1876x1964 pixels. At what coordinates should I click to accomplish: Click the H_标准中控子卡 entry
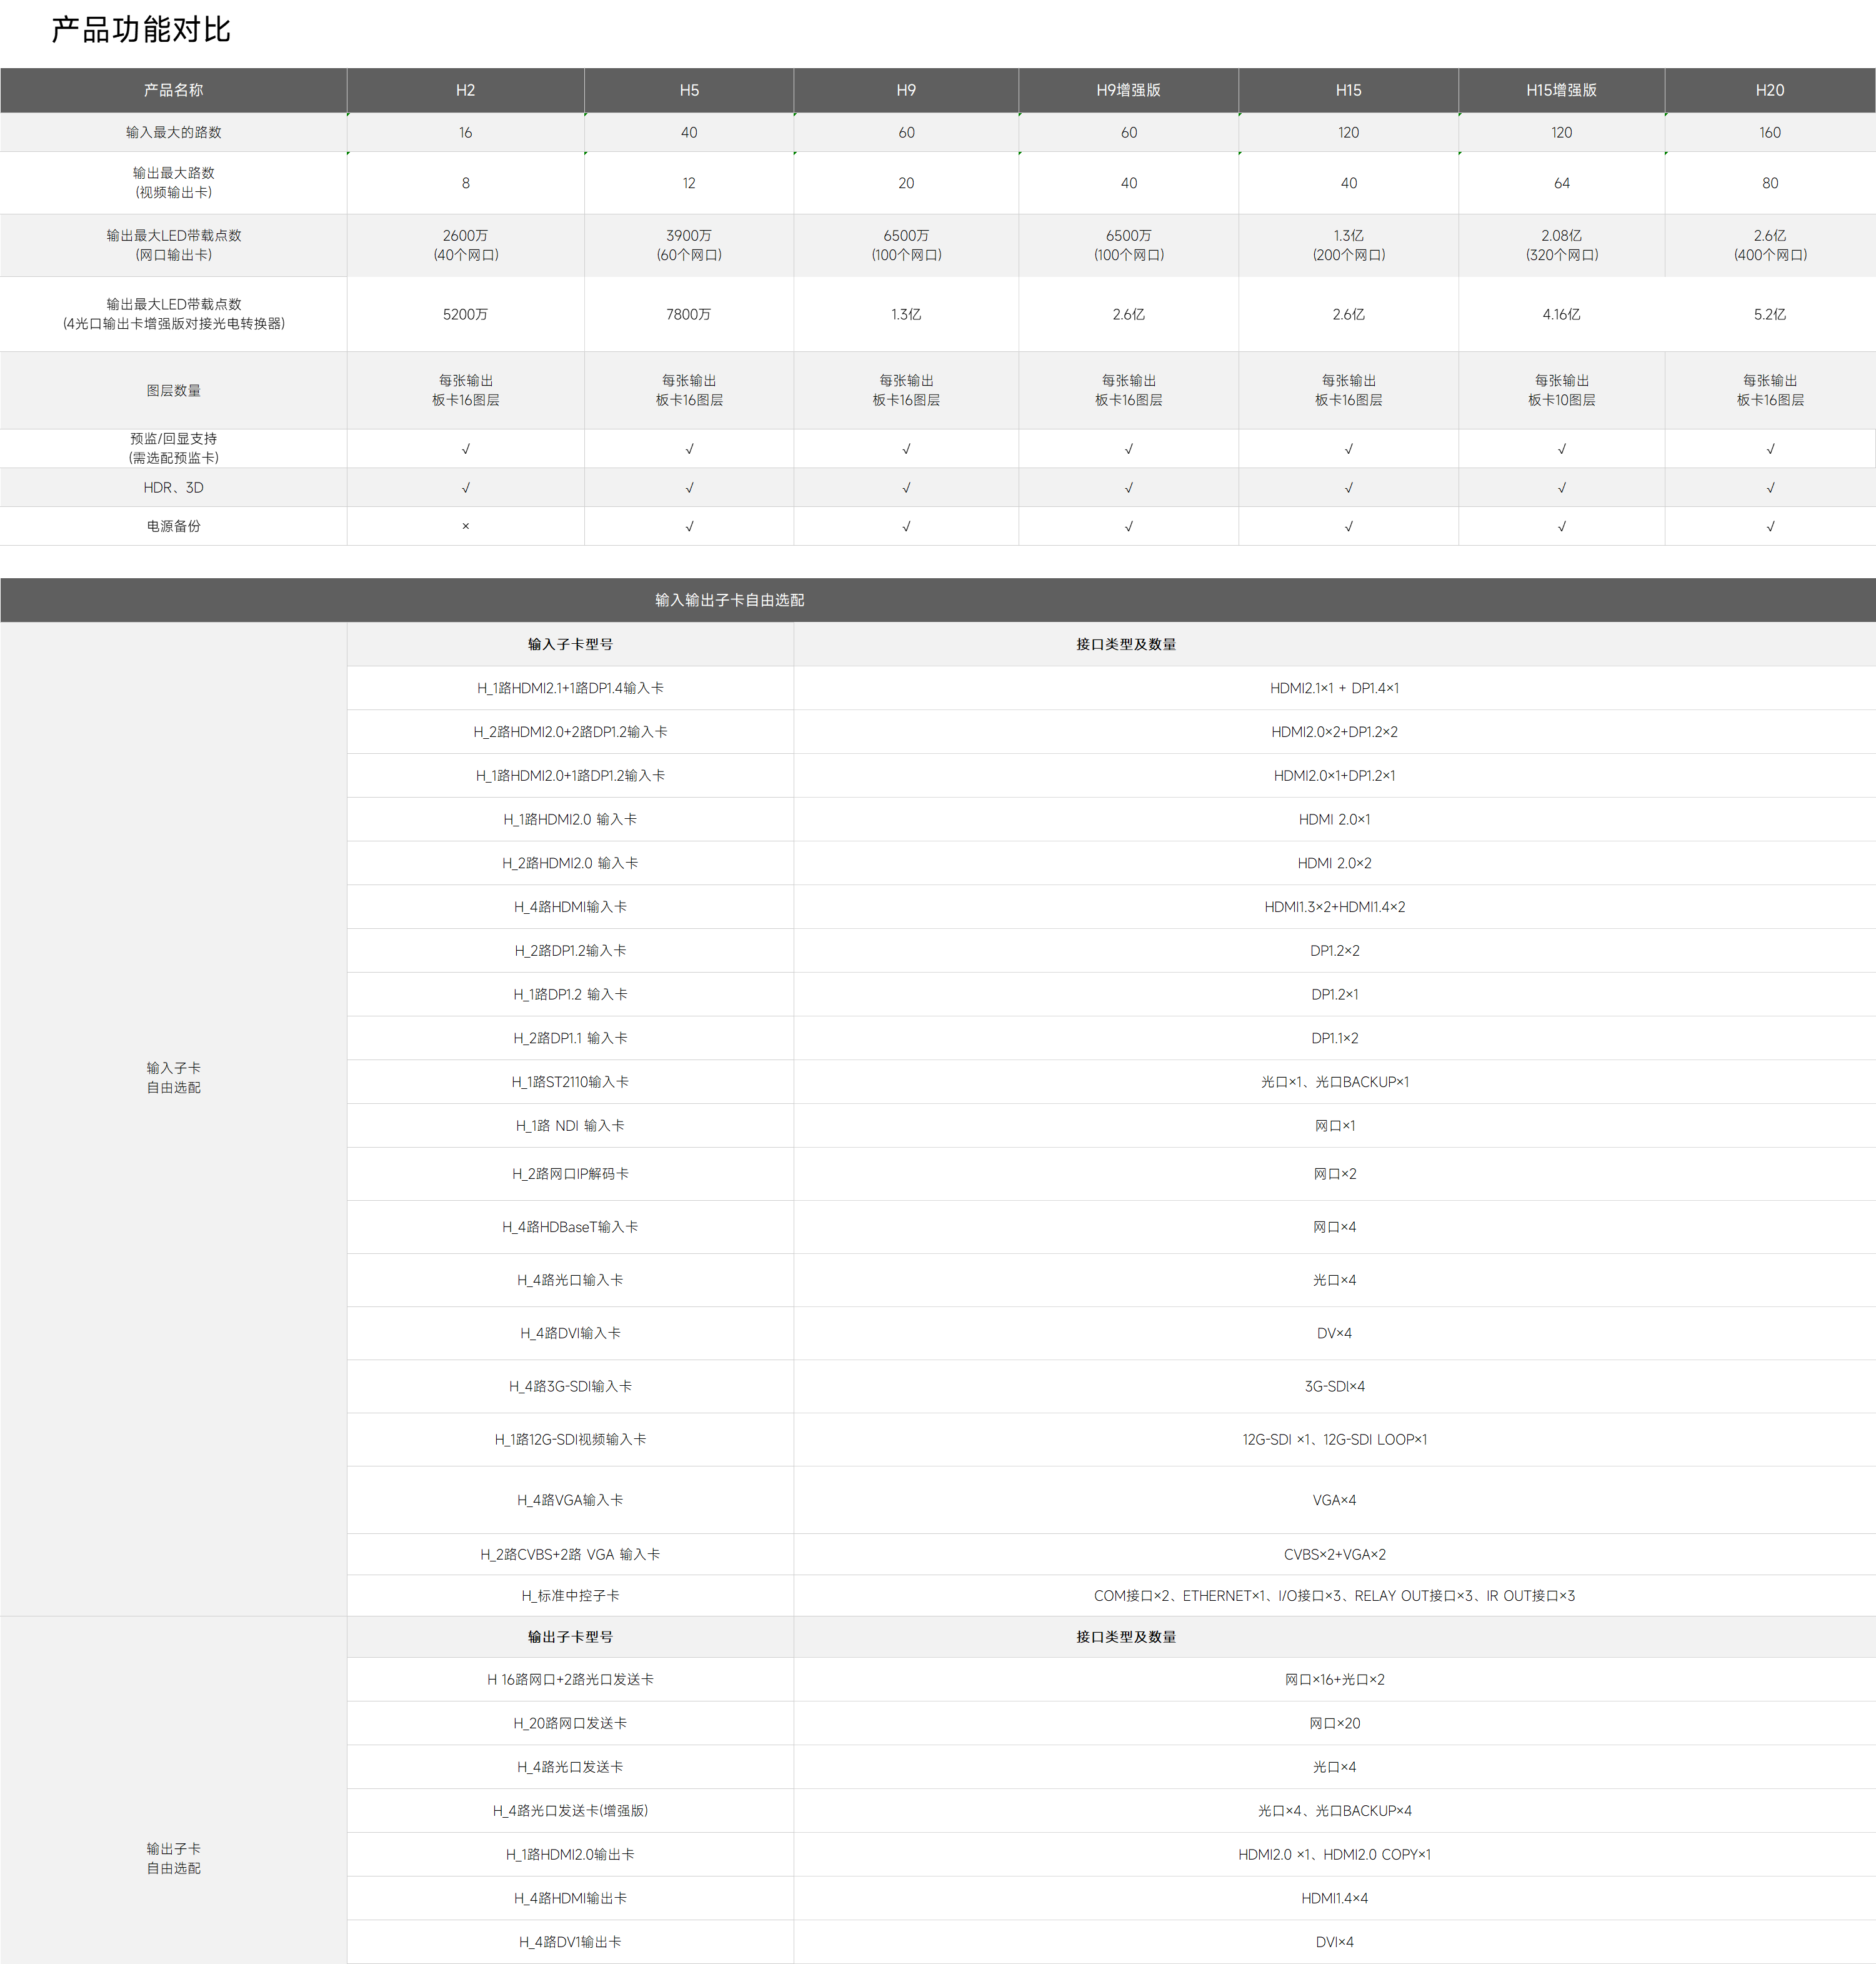(x=570, y=1596)
